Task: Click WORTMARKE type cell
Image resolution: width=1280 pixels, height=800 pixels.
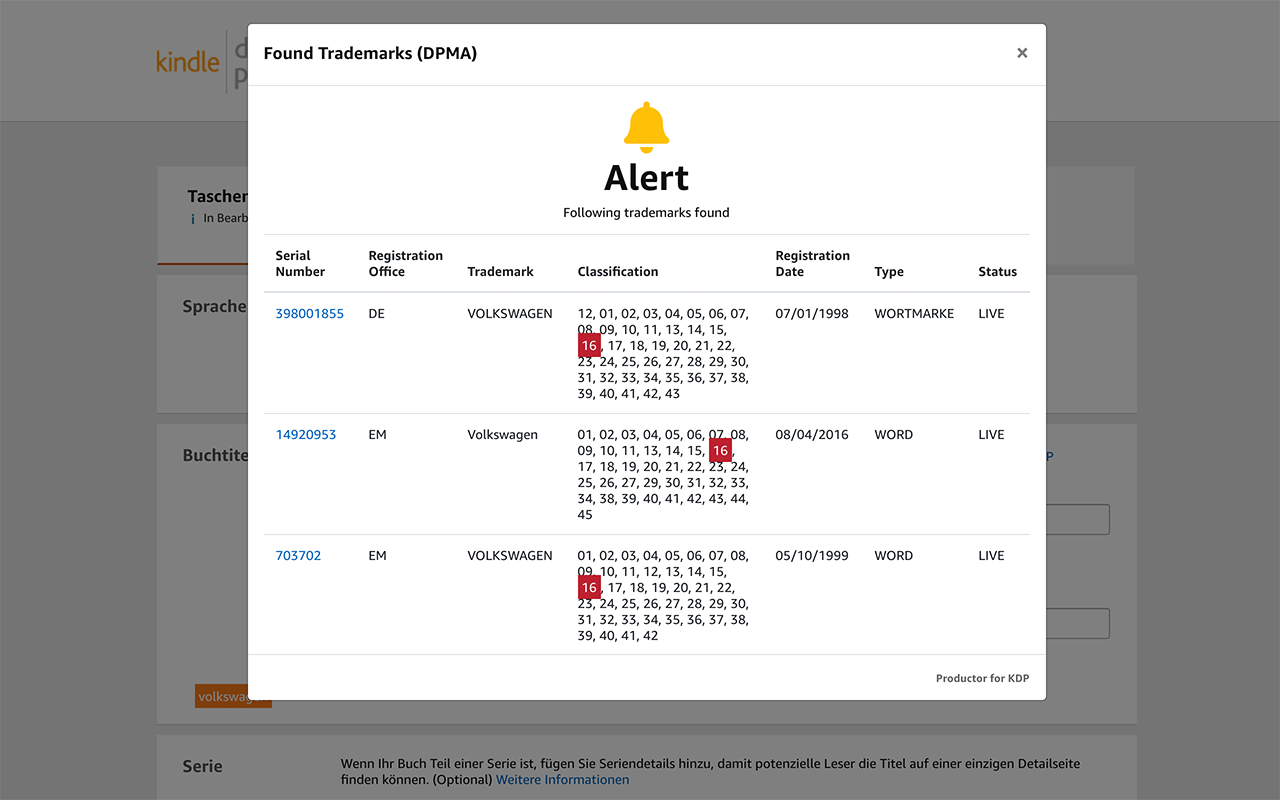Action: [x=914, y=314]
